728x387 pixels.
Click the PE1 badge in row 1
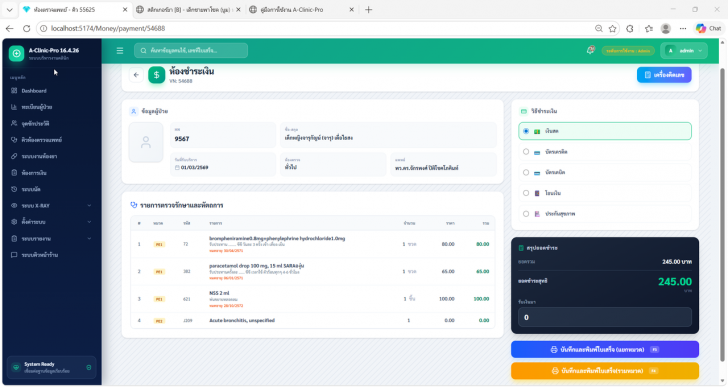point(159,244)
